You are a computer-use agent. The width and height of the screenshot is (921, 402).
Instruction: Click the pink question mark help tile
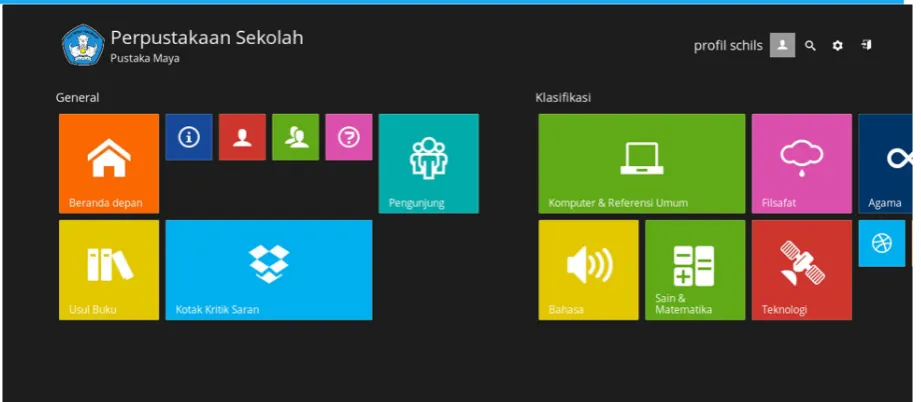[349, 137]
